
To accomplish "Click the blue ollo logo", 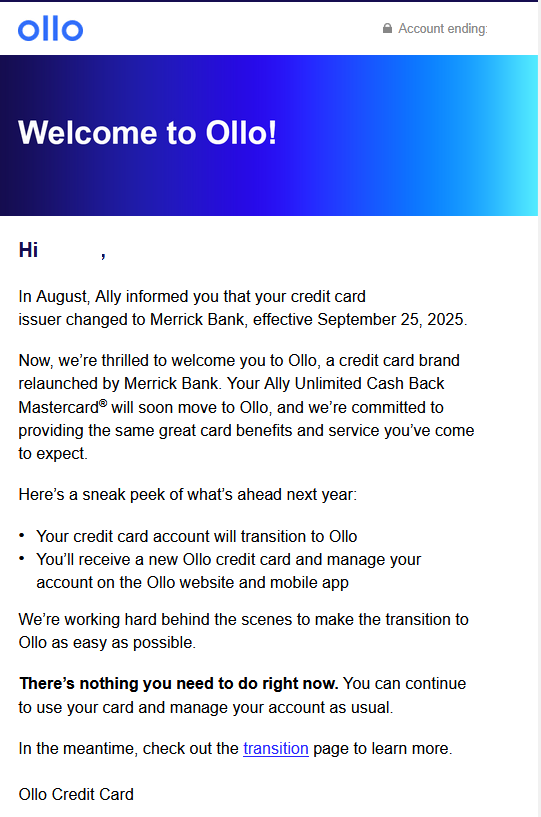I will tap(51, 29).
